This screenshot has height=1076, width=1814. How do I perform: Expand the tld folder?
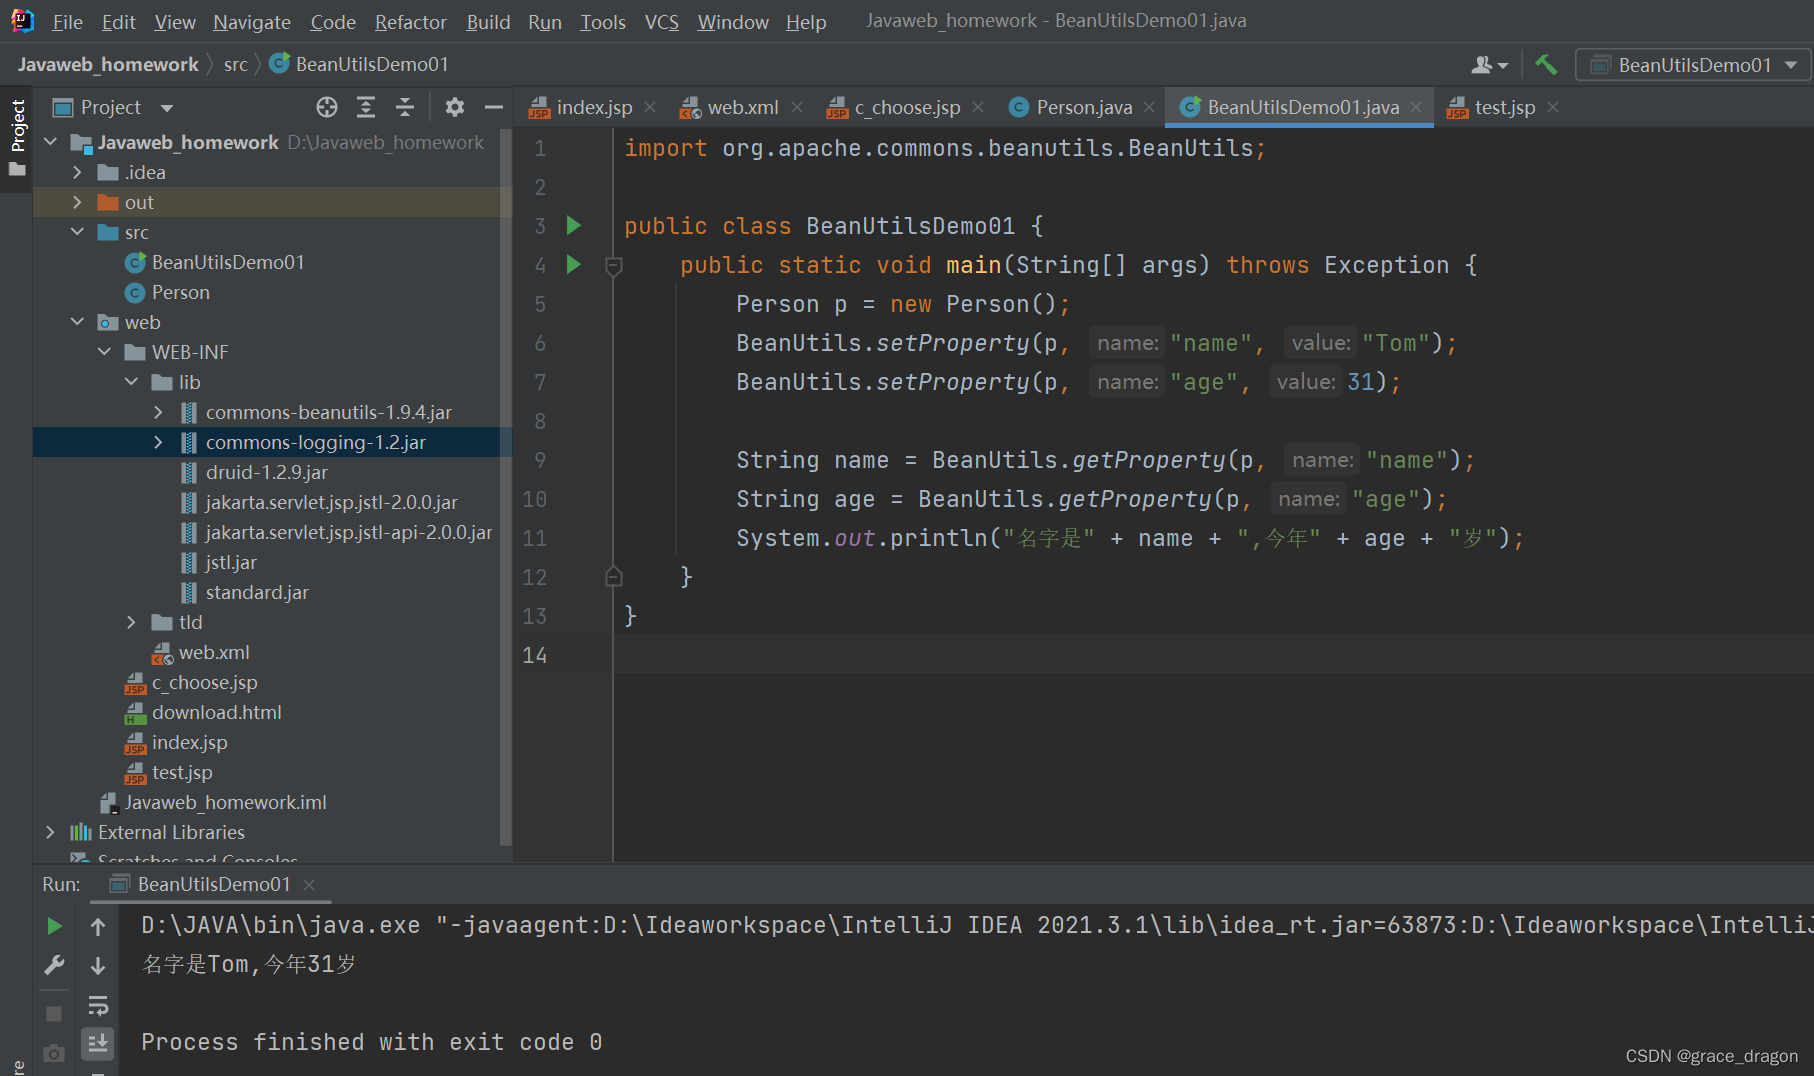pos(131,622)
